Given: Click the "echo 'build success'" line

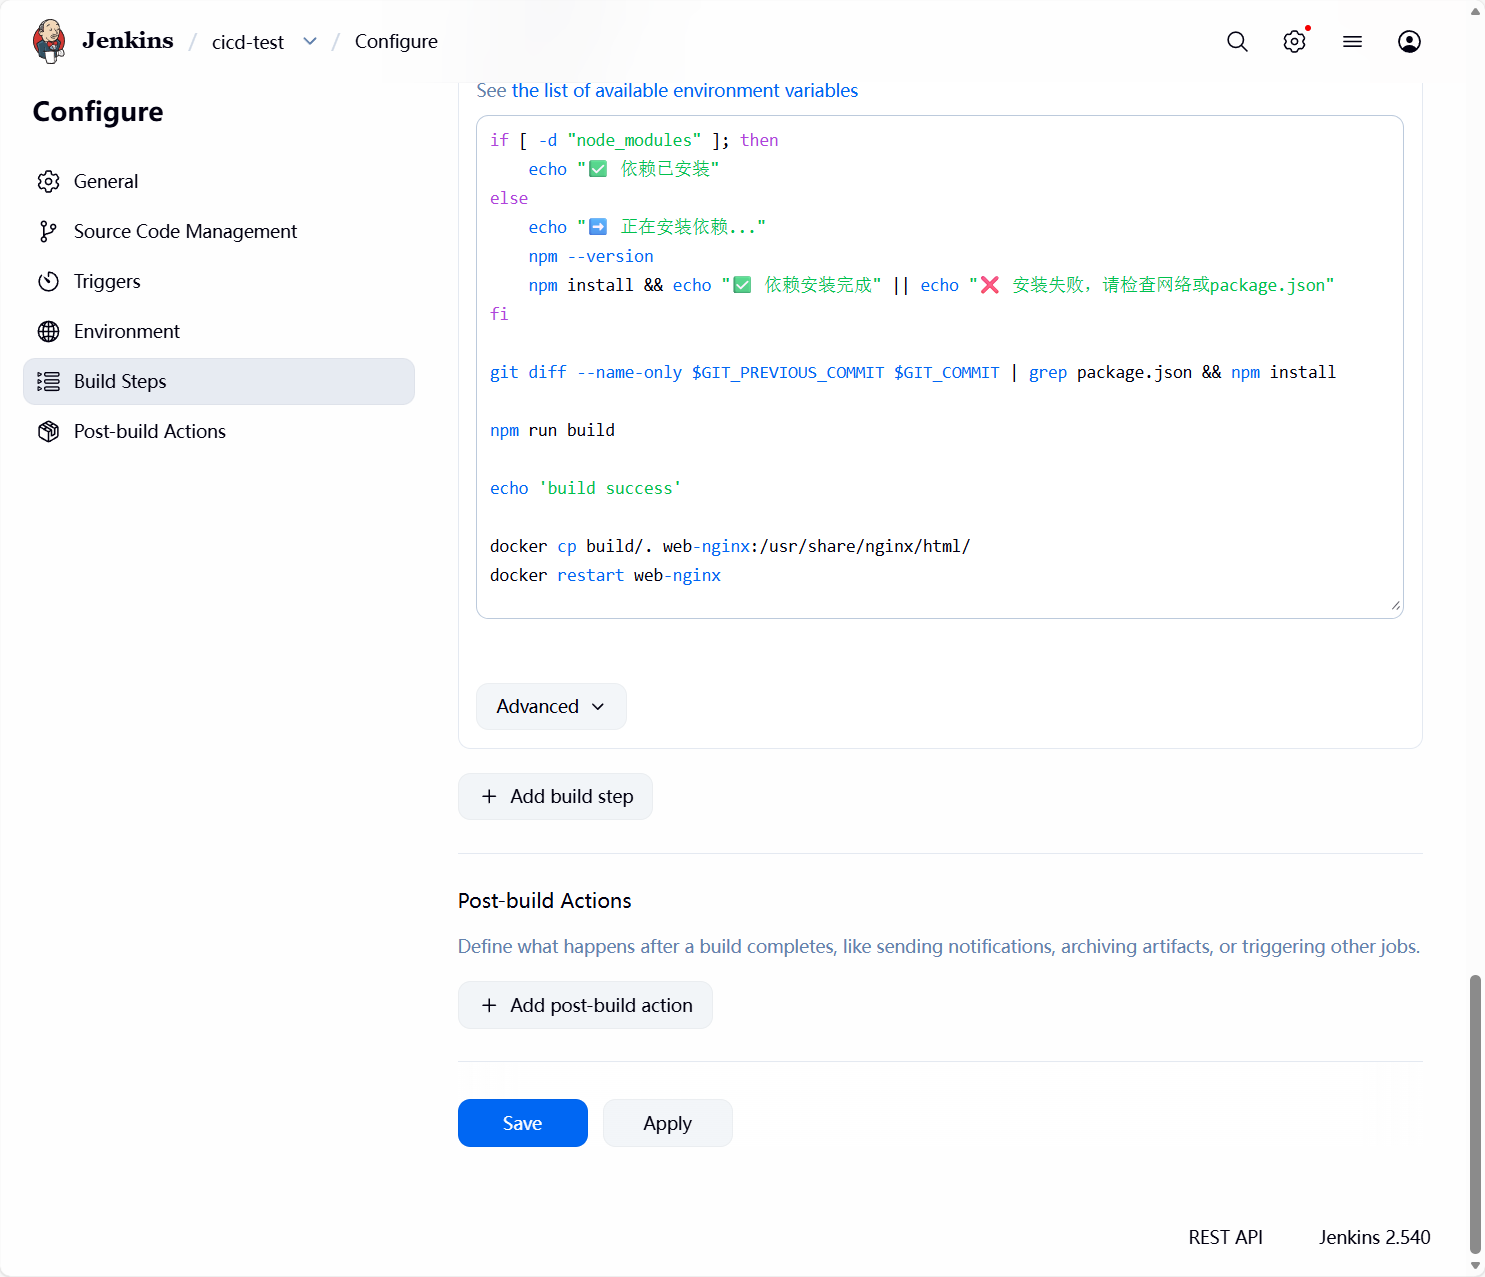Looking at the screenshot, I should coord(586,488).
